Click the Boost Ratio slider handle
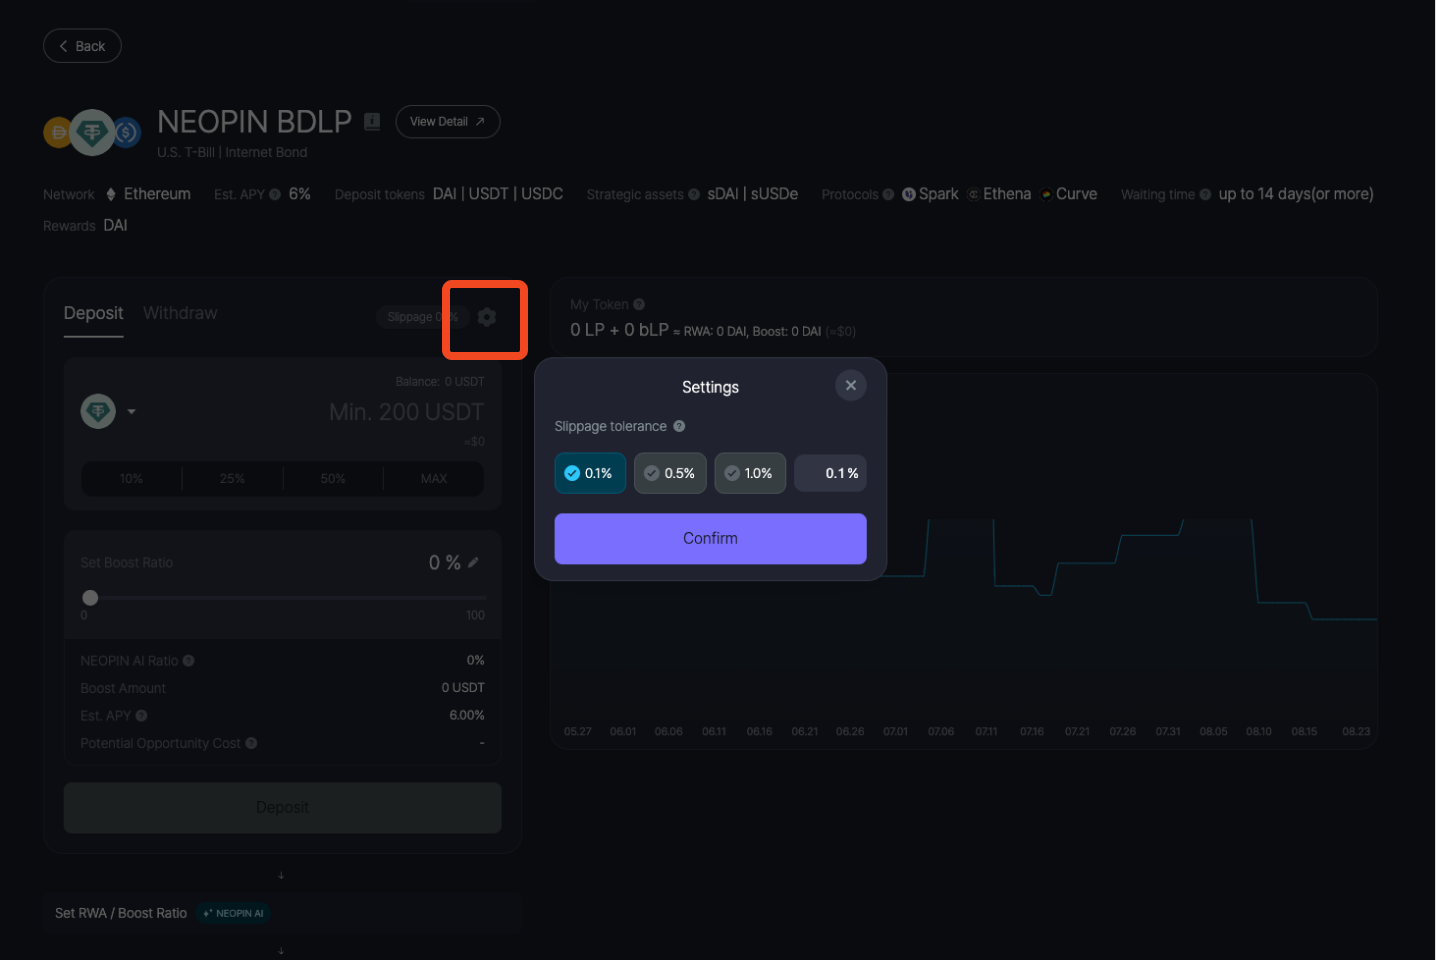1436x960 pixels. coord(90,598)
